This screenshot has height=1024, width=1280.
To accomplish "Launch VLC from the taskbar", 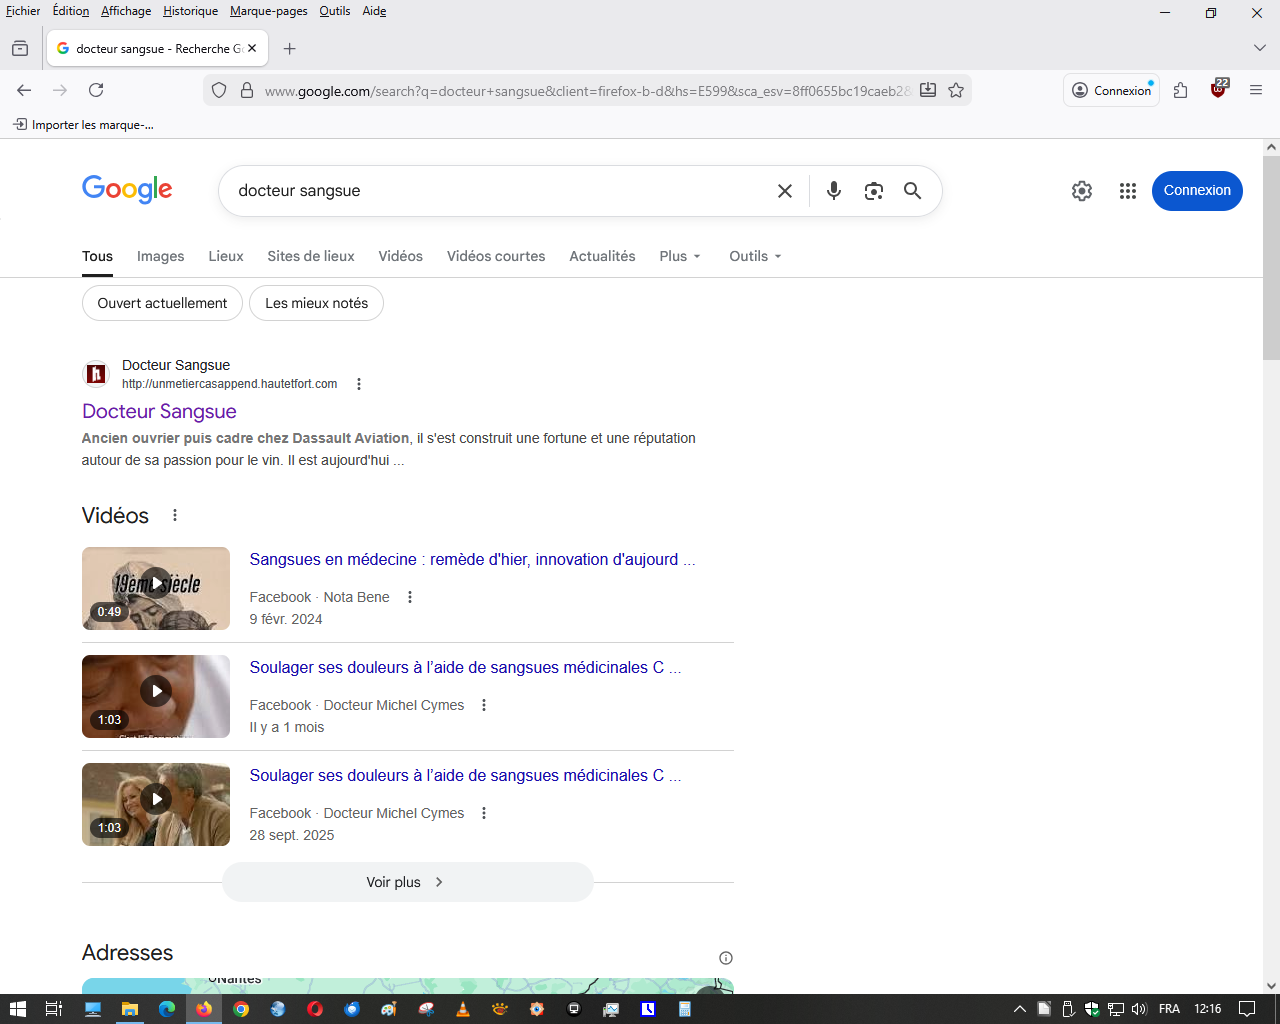I will pos(463,1009).
